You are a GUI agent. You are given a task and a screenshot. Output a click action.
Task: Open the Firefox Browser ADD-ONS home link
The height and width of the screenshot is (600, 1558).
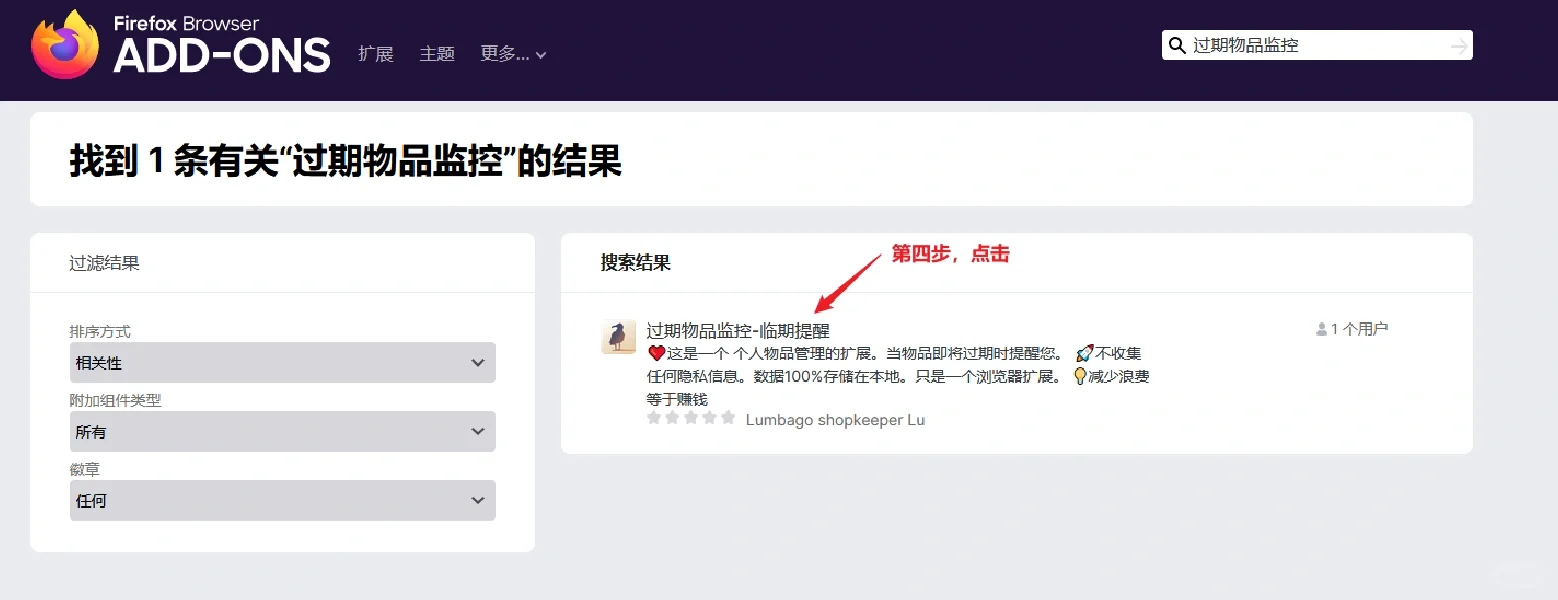pyautogui.click(x=181, y=44)
